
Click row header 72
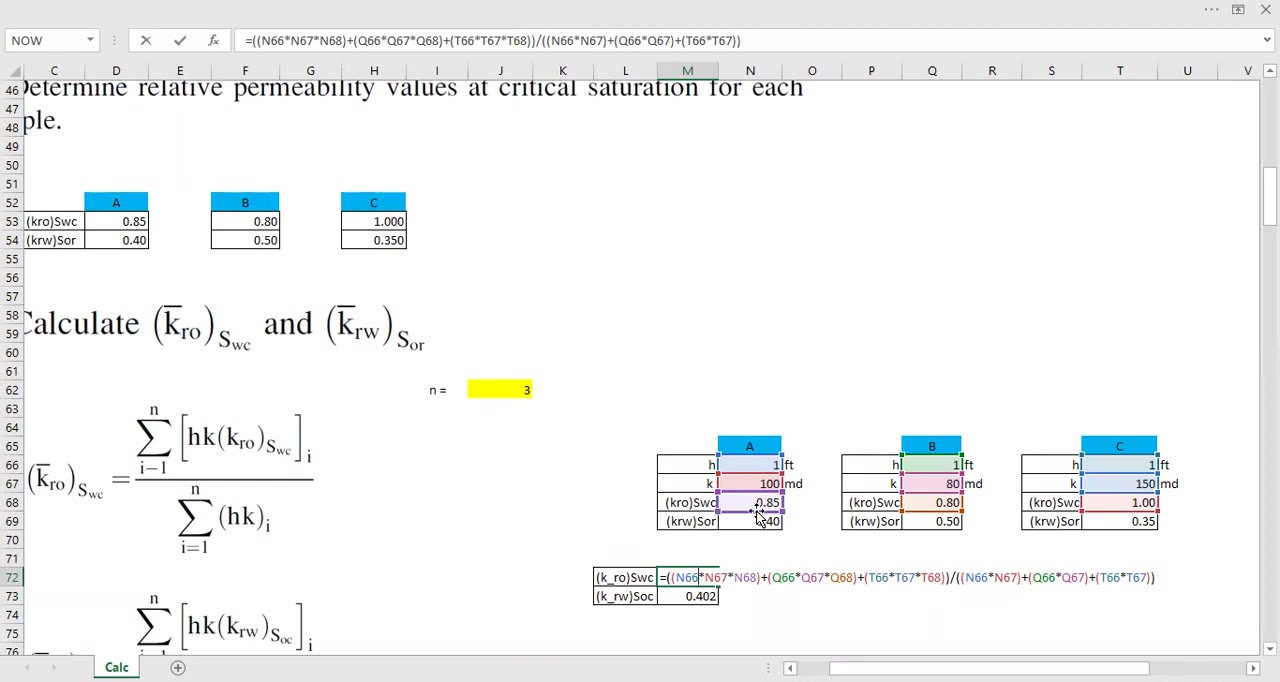coord(11,577)
